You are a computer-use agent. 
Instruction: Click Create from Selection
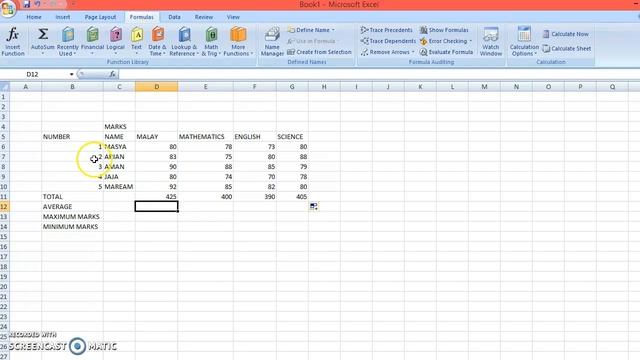tap(319, 52)
